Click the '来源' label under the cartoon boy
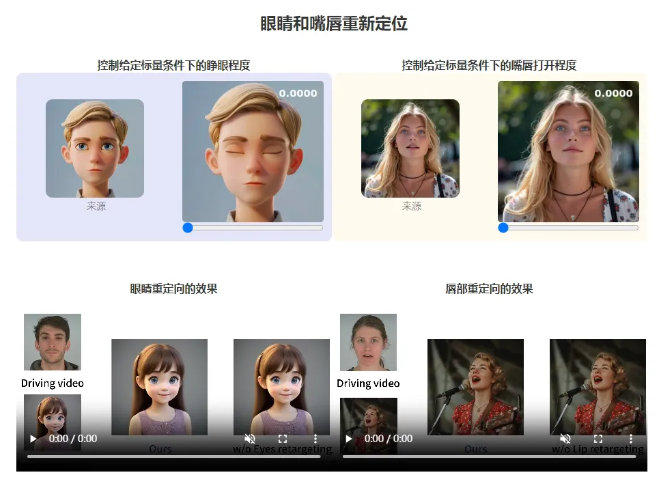Viewport: 658px width, 494px height. [x=96, y=206]
